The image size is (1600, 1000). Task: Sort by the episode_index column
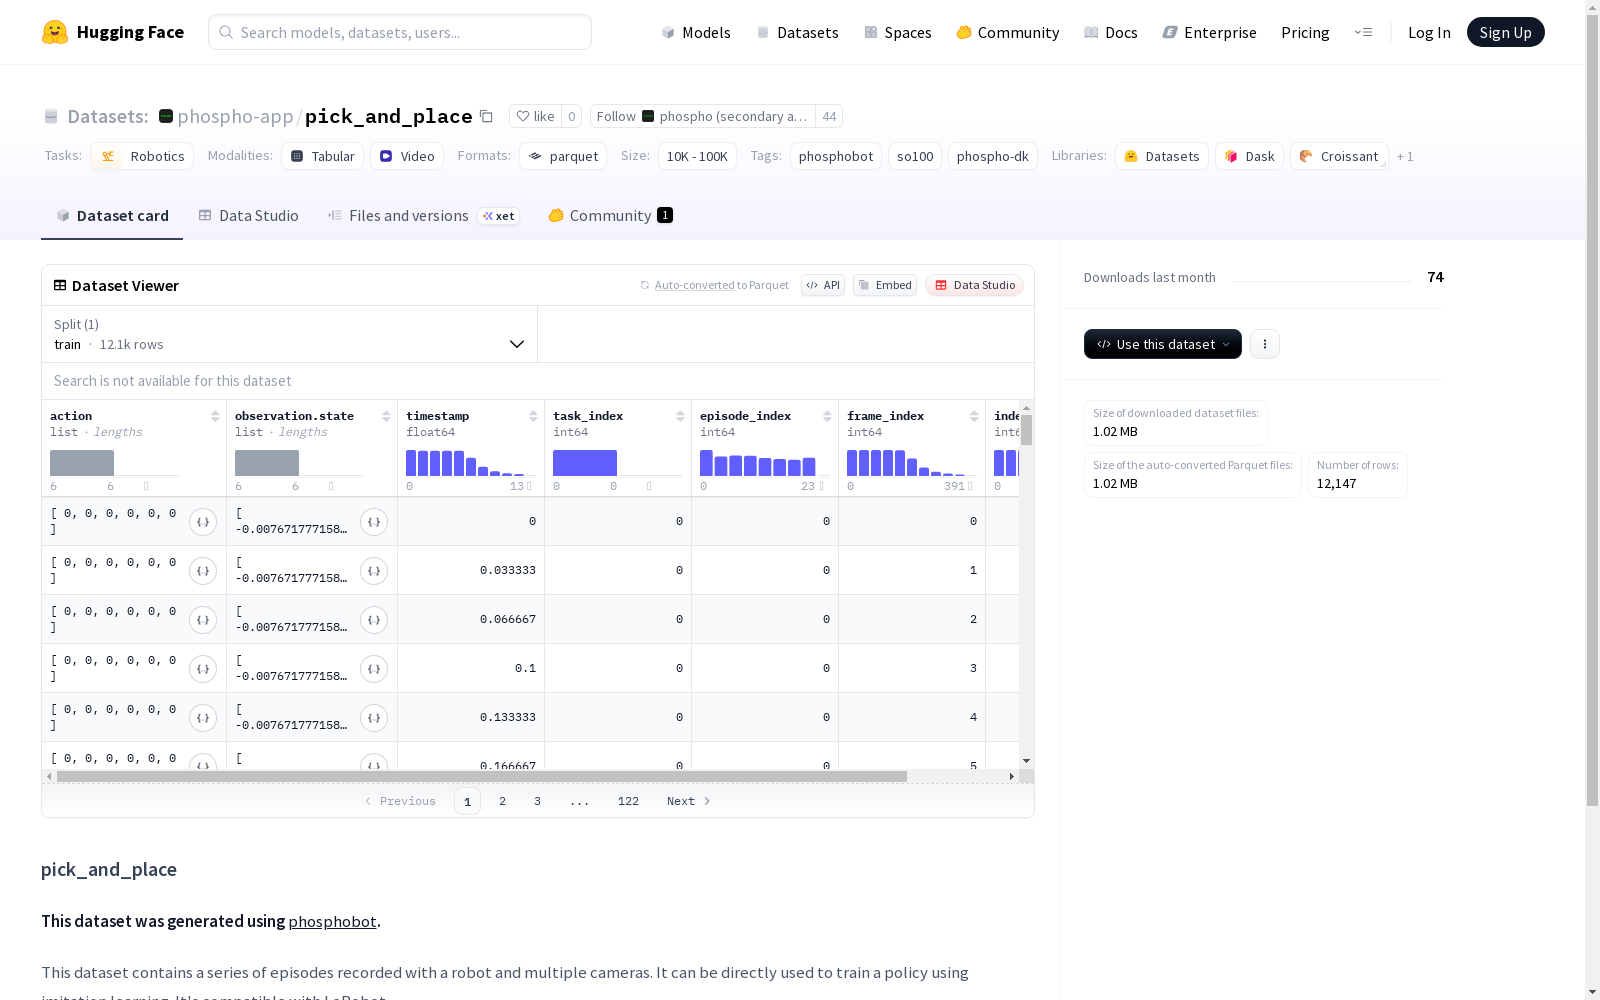[x=827, y=416]
